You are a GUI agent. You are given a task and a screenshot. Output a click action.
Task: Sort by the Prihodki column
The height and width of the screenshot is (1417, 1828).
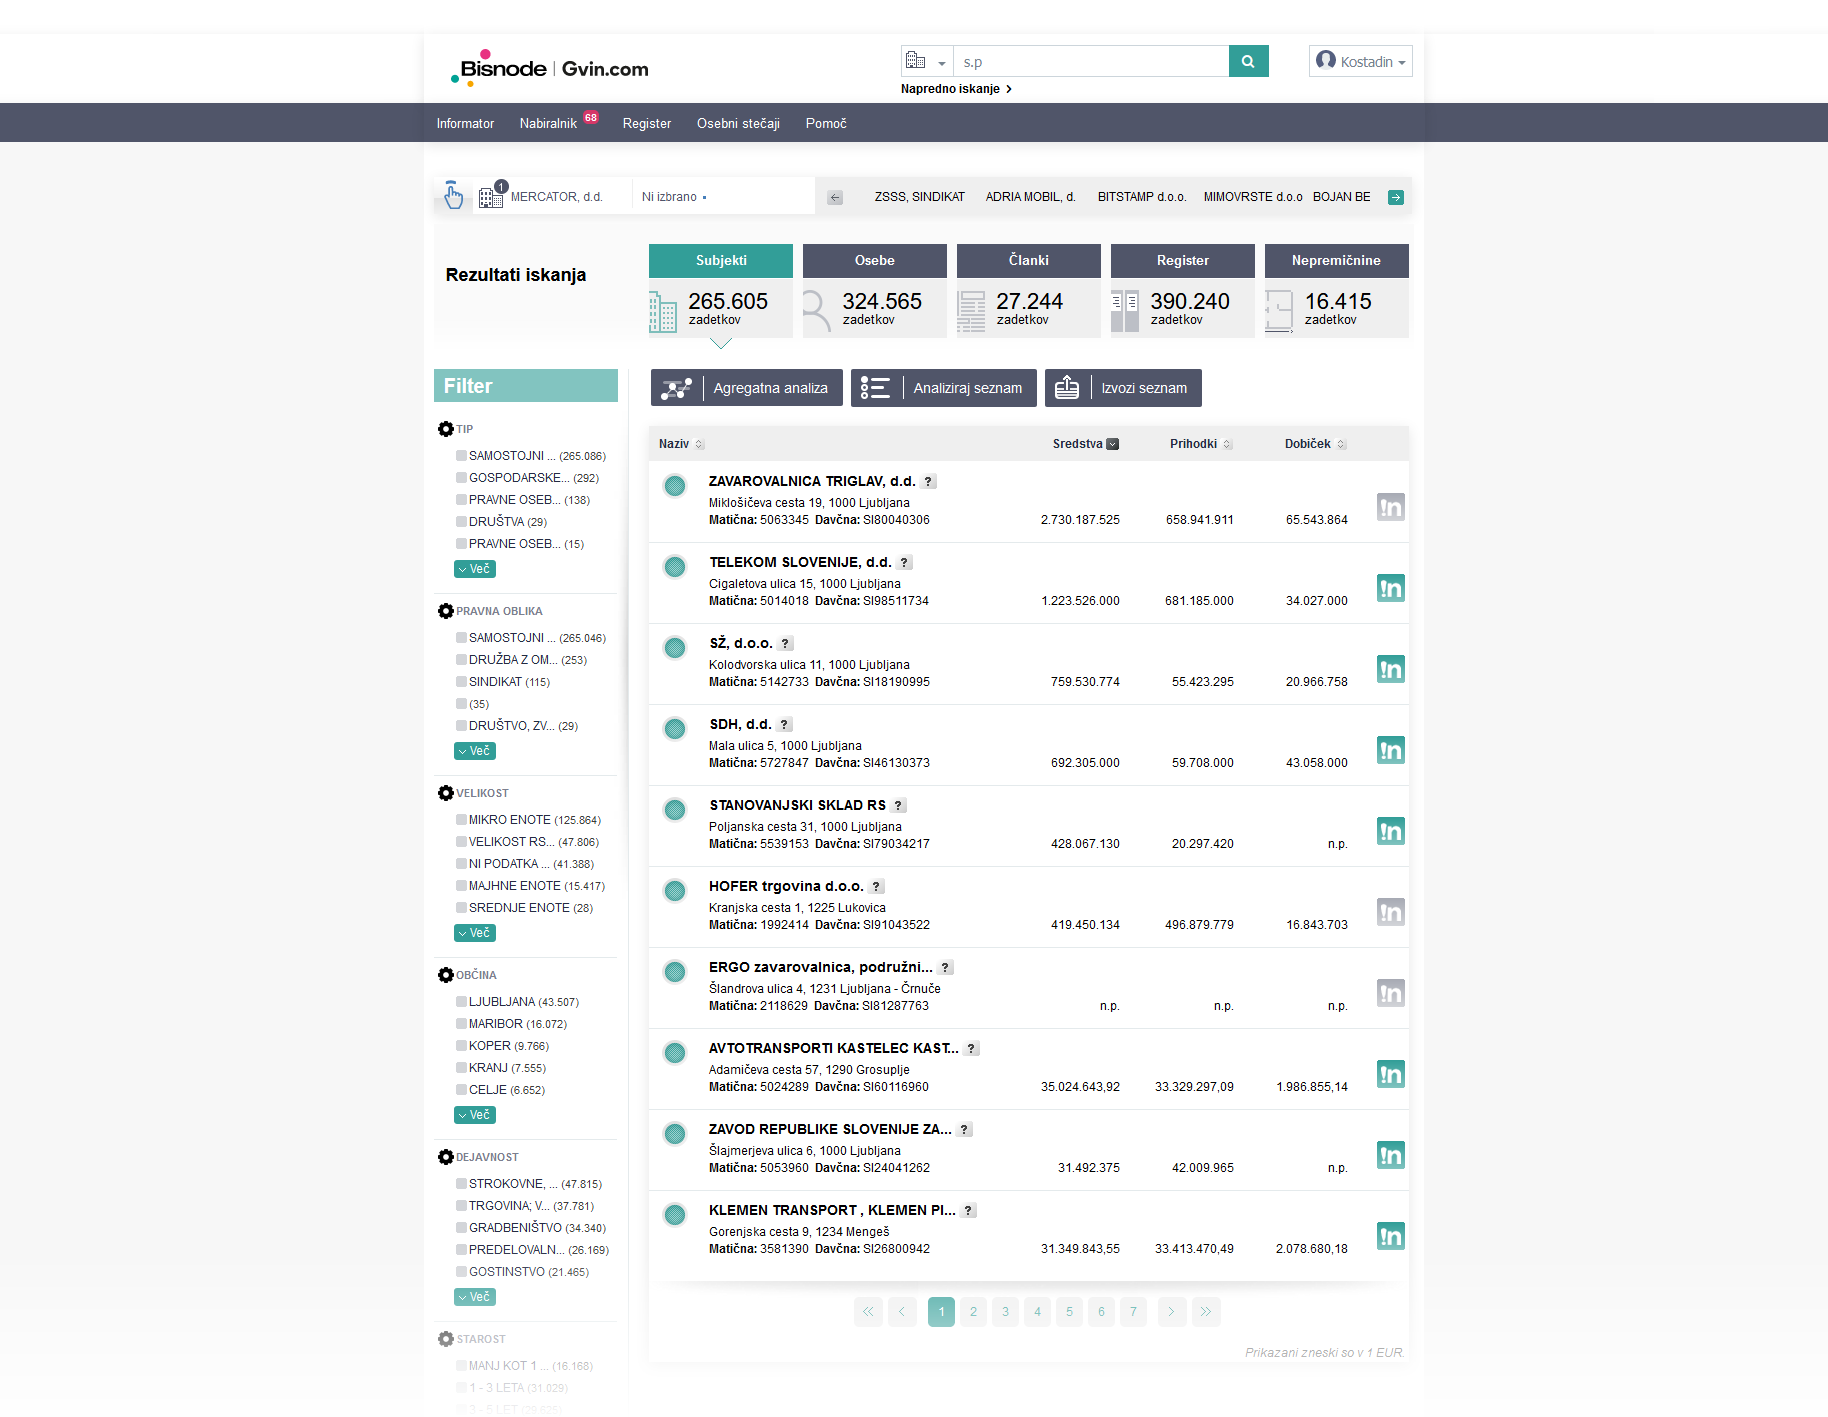tap(1200, 444)
